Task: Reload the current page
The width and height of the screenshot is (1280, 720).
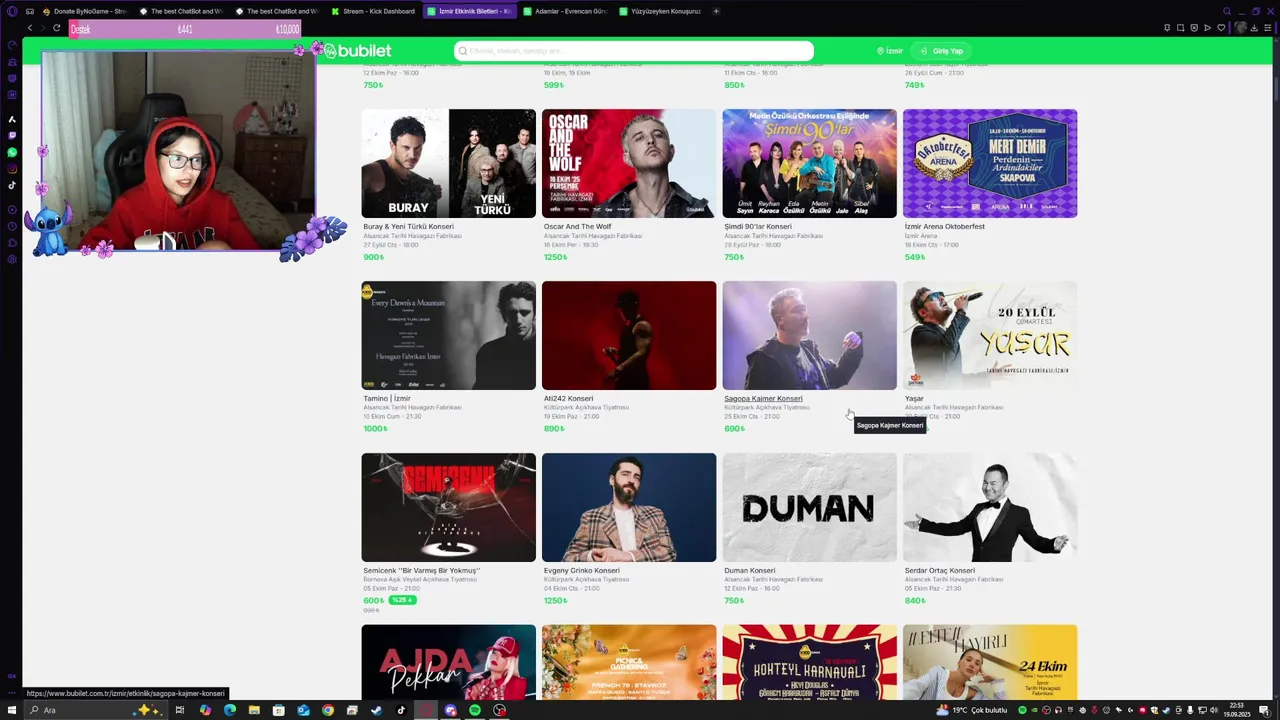Action: [56, 28]
